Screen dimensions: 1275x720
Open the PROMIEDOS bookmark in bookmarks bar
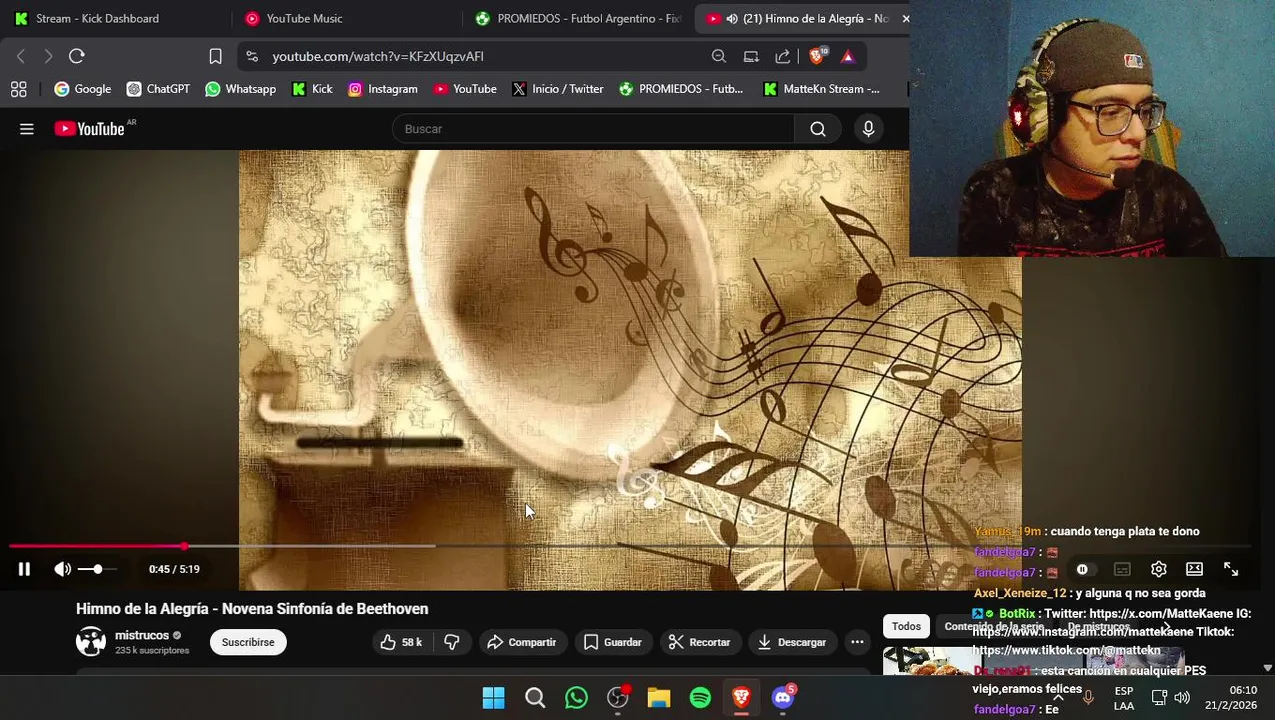pos(681,89)
